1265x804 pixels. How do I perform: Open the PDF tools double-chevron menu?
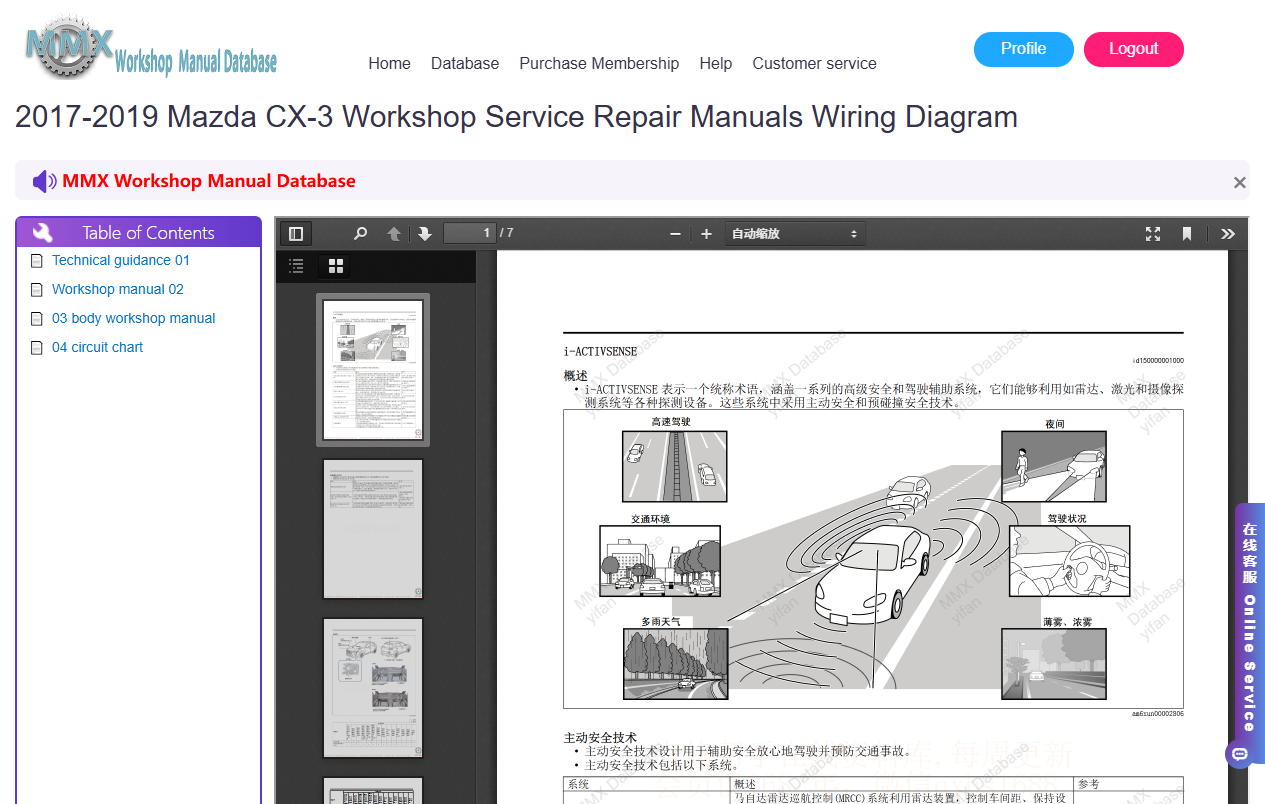click(1228, 234)
